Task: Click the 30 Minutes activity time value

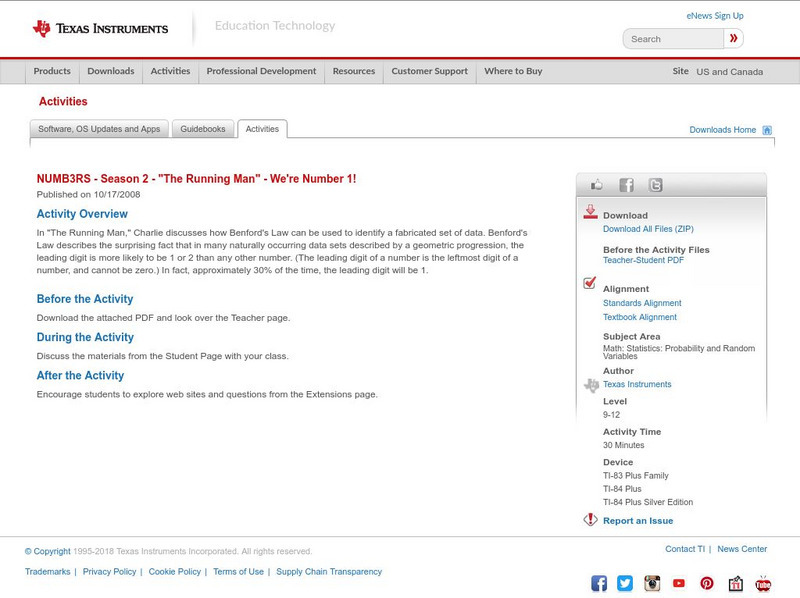Action: pos(623,445)
